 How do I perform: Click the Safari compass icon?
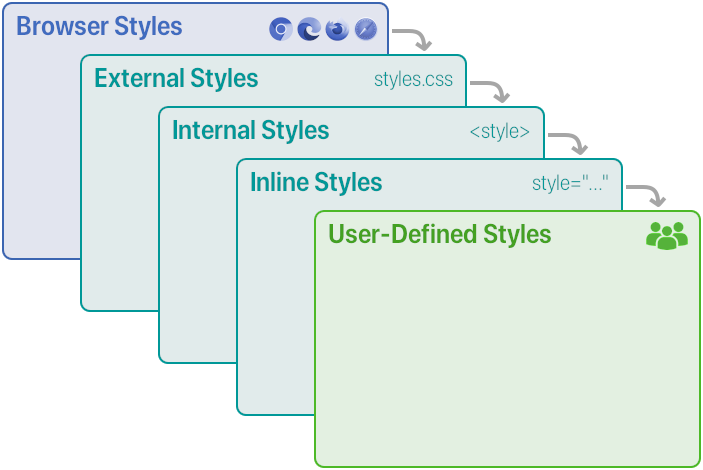[365, 30]
